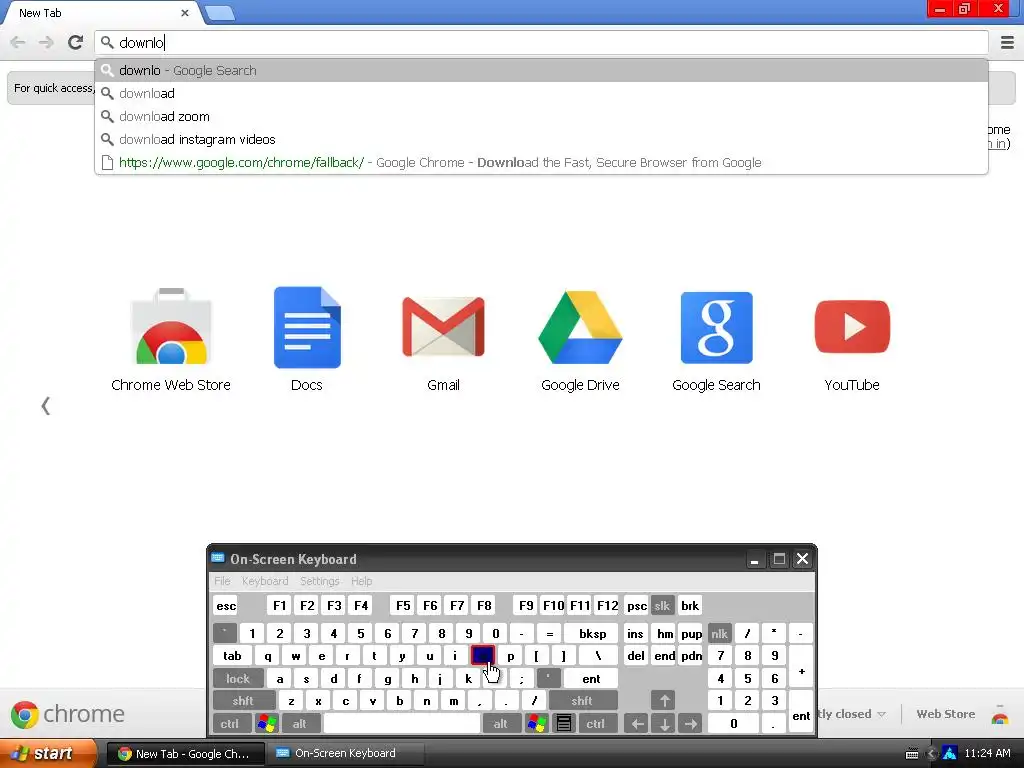Toggle the left alt key
The image size is (1024, 768).
[x=300, y=724]
